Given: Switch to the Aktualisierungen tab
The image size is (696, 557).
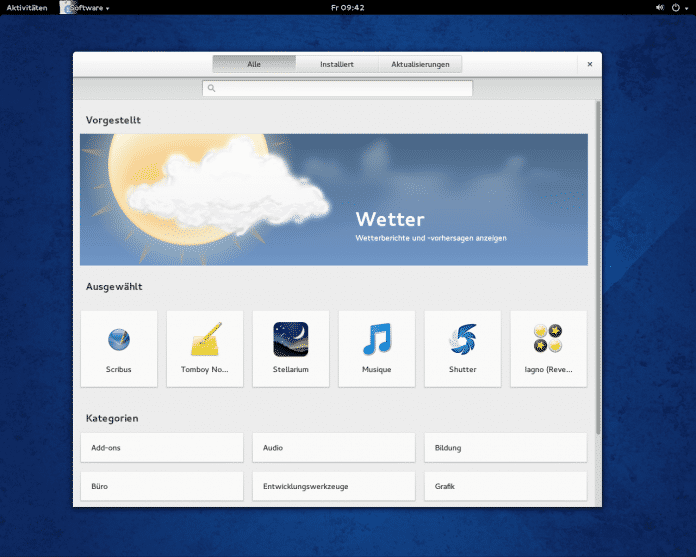Looking at the screenshot, I should (x=420, y=64).
